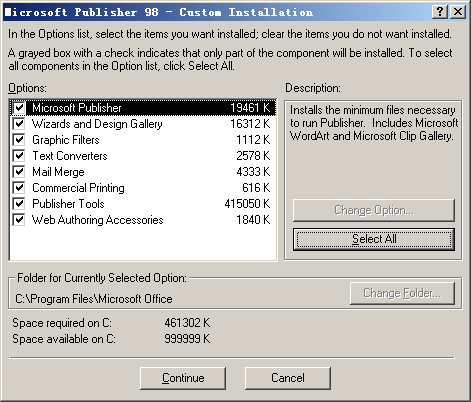Click the Change Folder button
This screenshot has width=471, height=402.
coord(402,293)
